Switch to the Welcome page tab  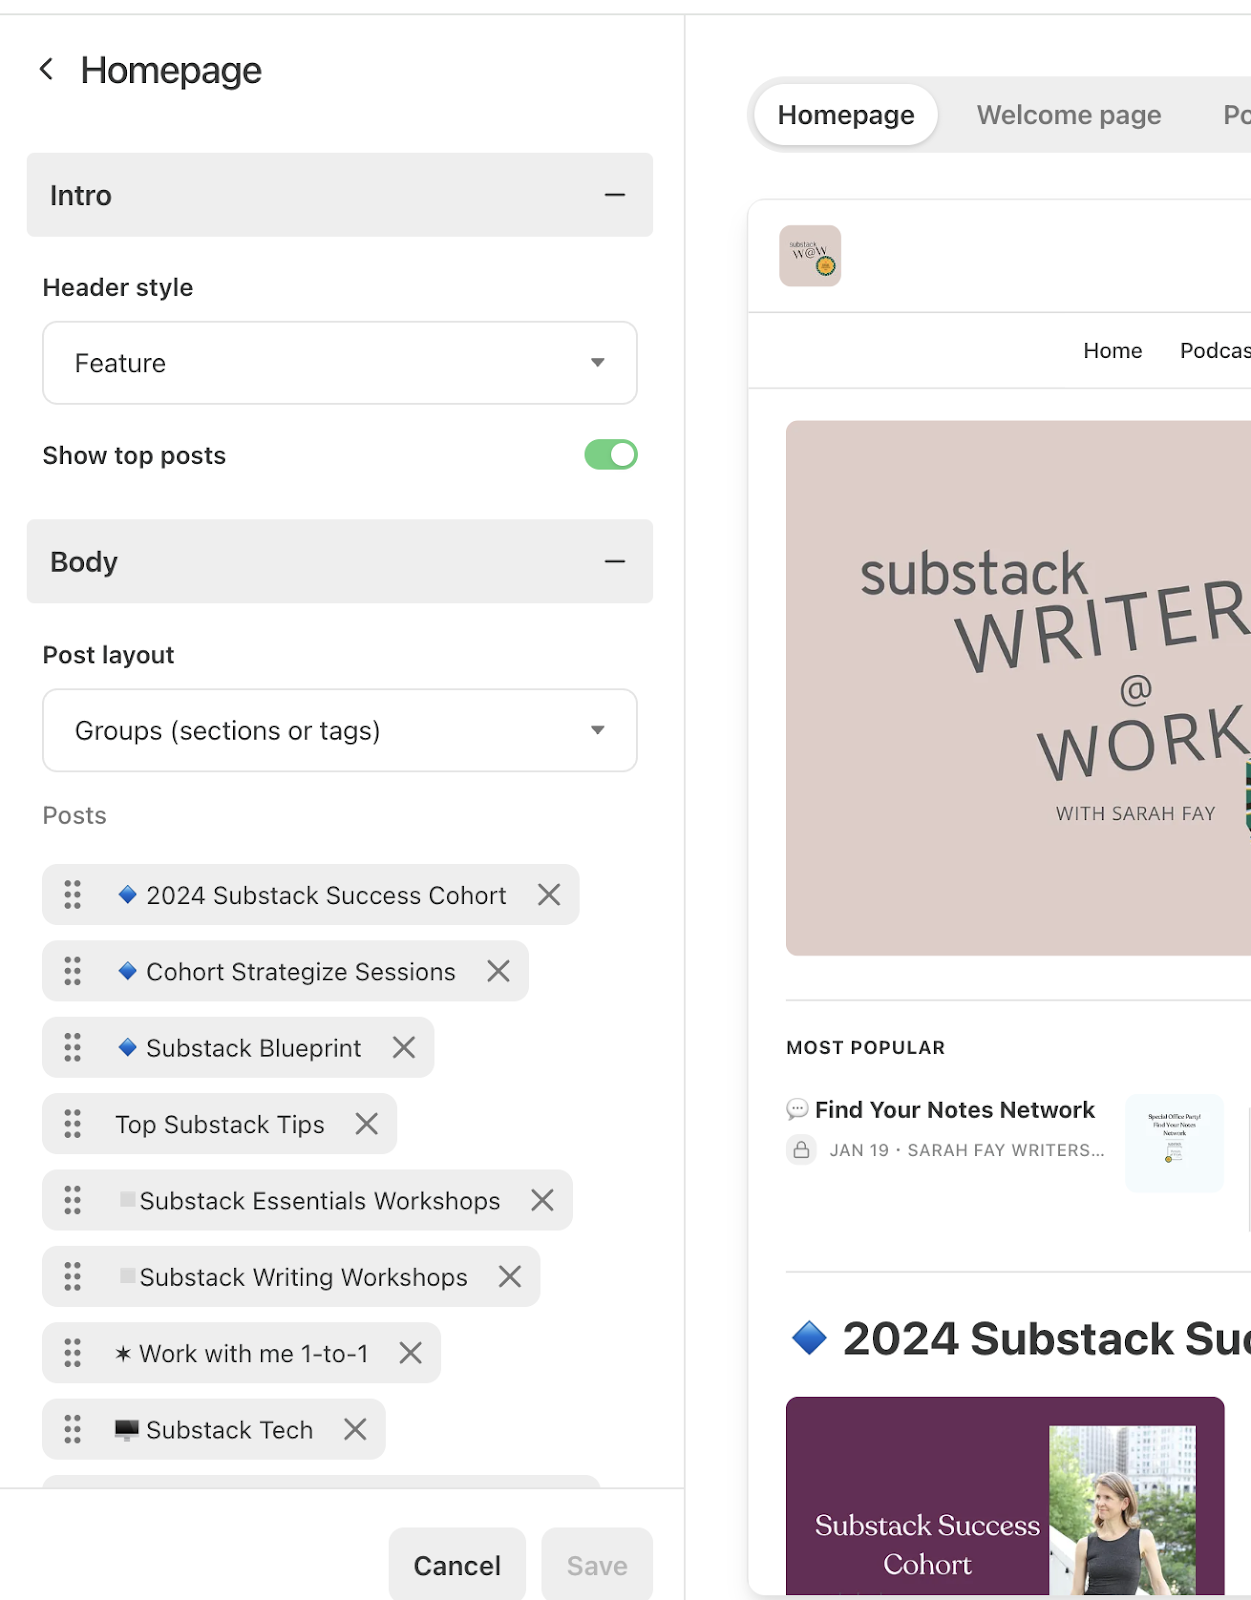[1068, 114]
